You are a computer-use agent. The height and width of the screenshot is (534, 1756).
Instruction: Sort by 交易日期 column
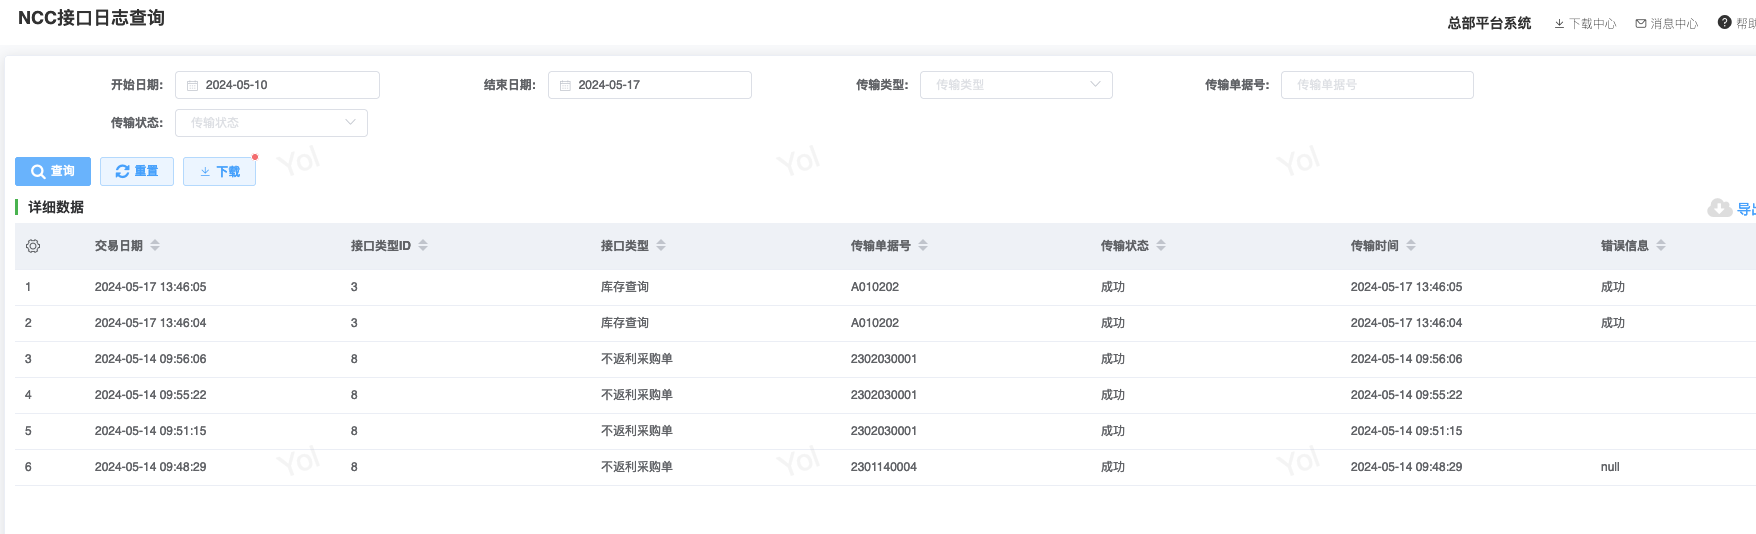[x=155, y=246]
